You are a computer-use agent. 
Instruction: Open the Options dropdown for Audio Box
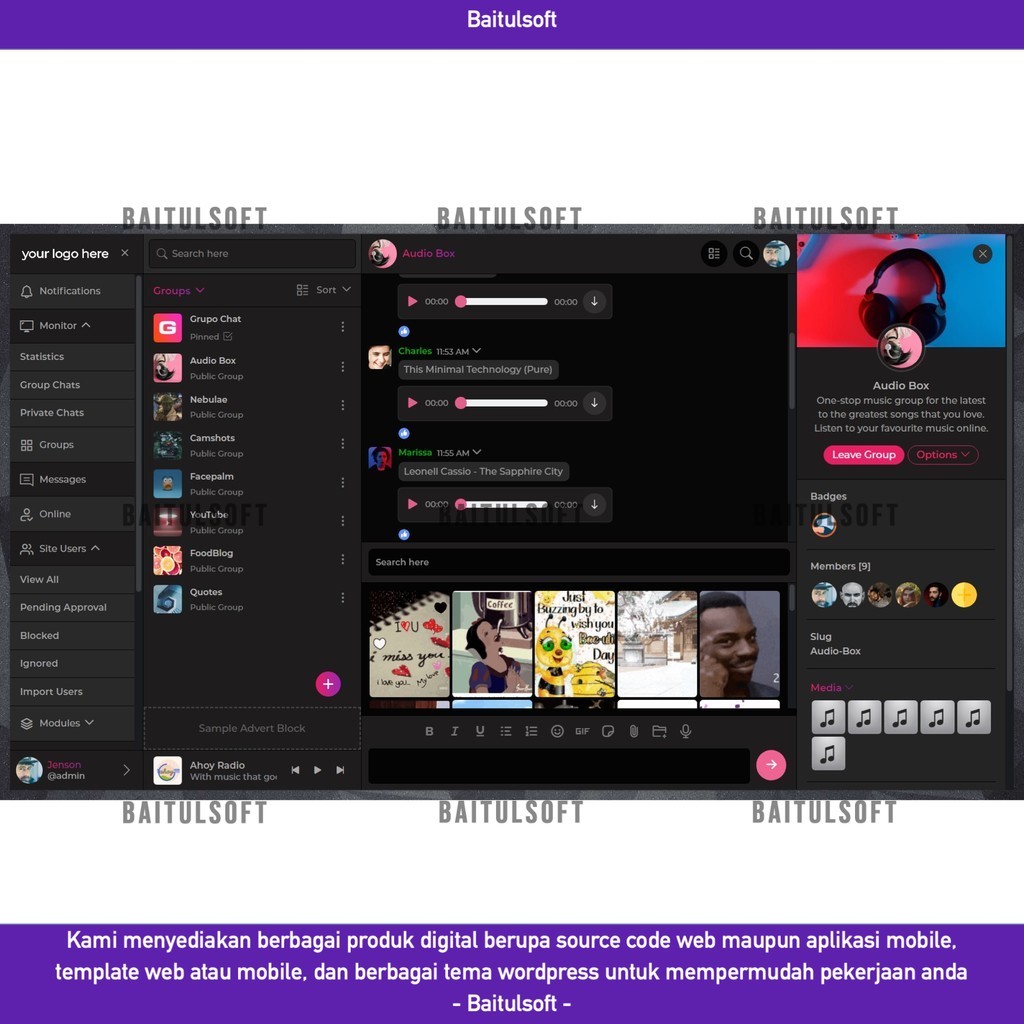(x=942, y=455)
